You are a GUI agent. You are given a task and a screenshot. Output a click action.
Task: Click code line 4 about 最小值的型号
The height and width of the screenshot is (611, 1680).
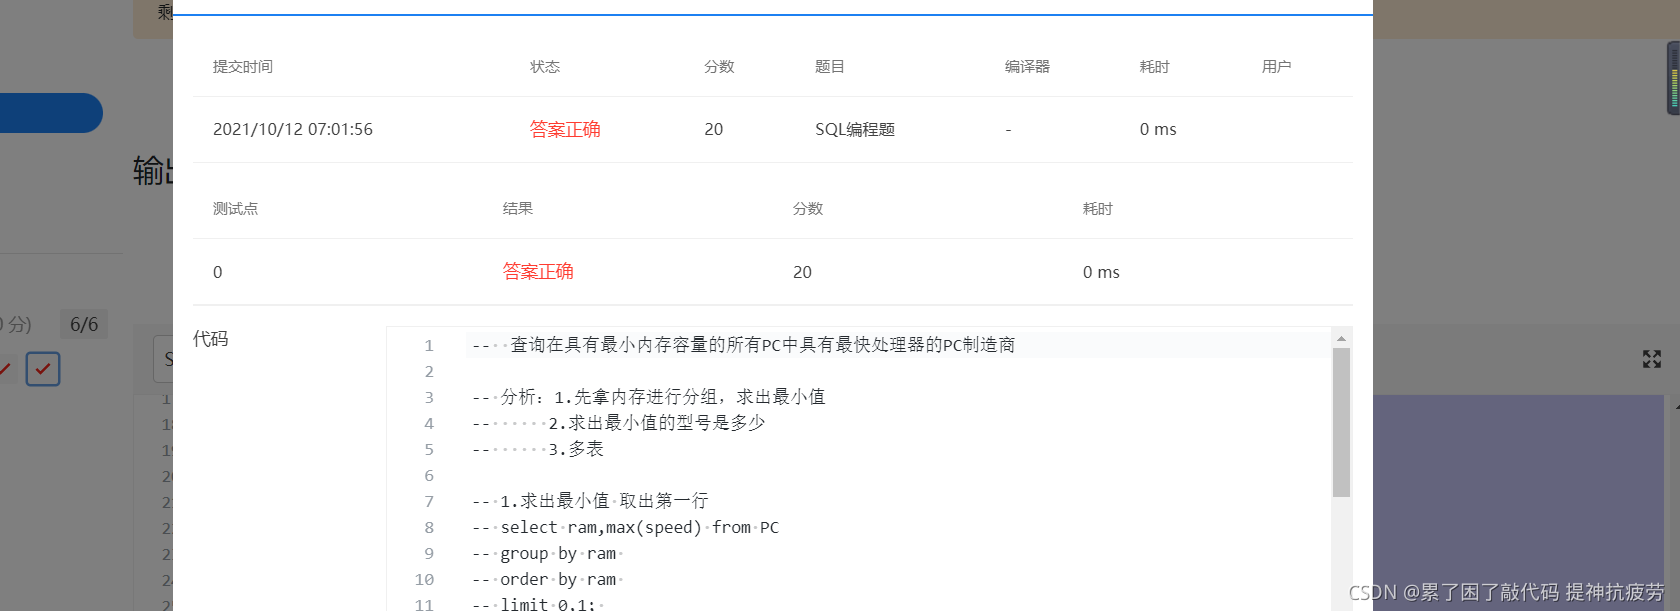coord(619,423)
